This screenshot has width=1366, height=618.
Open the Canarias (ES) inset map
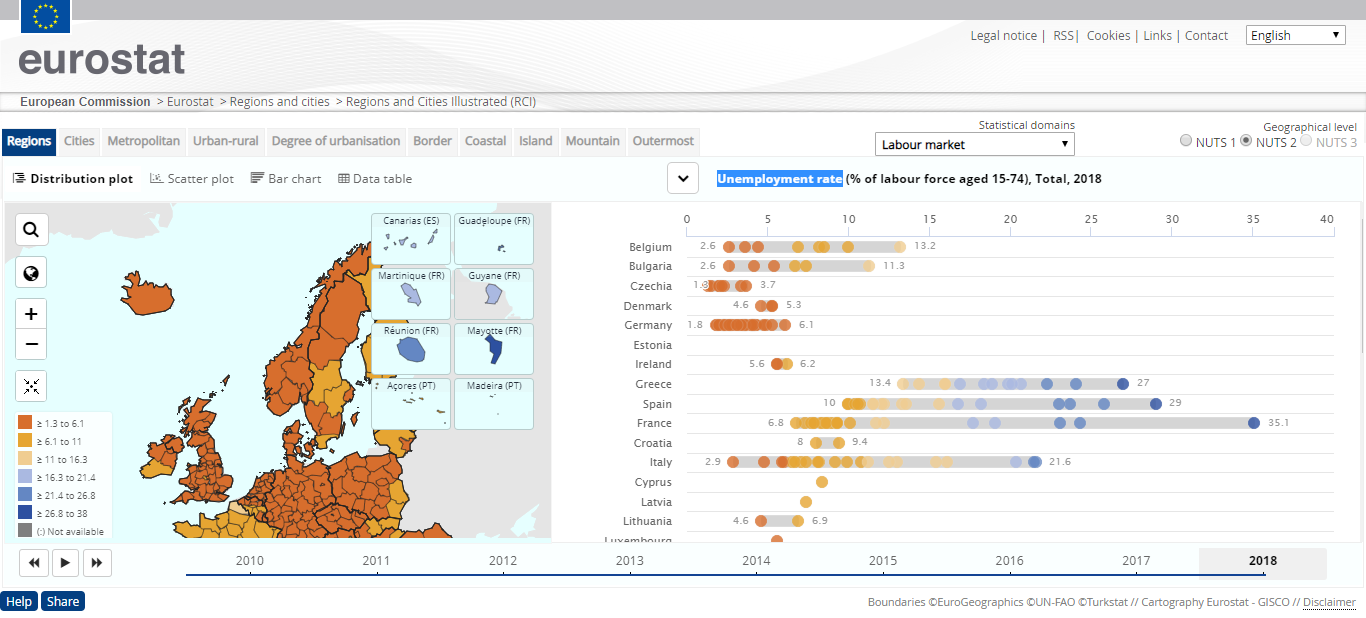coord(411,239)
